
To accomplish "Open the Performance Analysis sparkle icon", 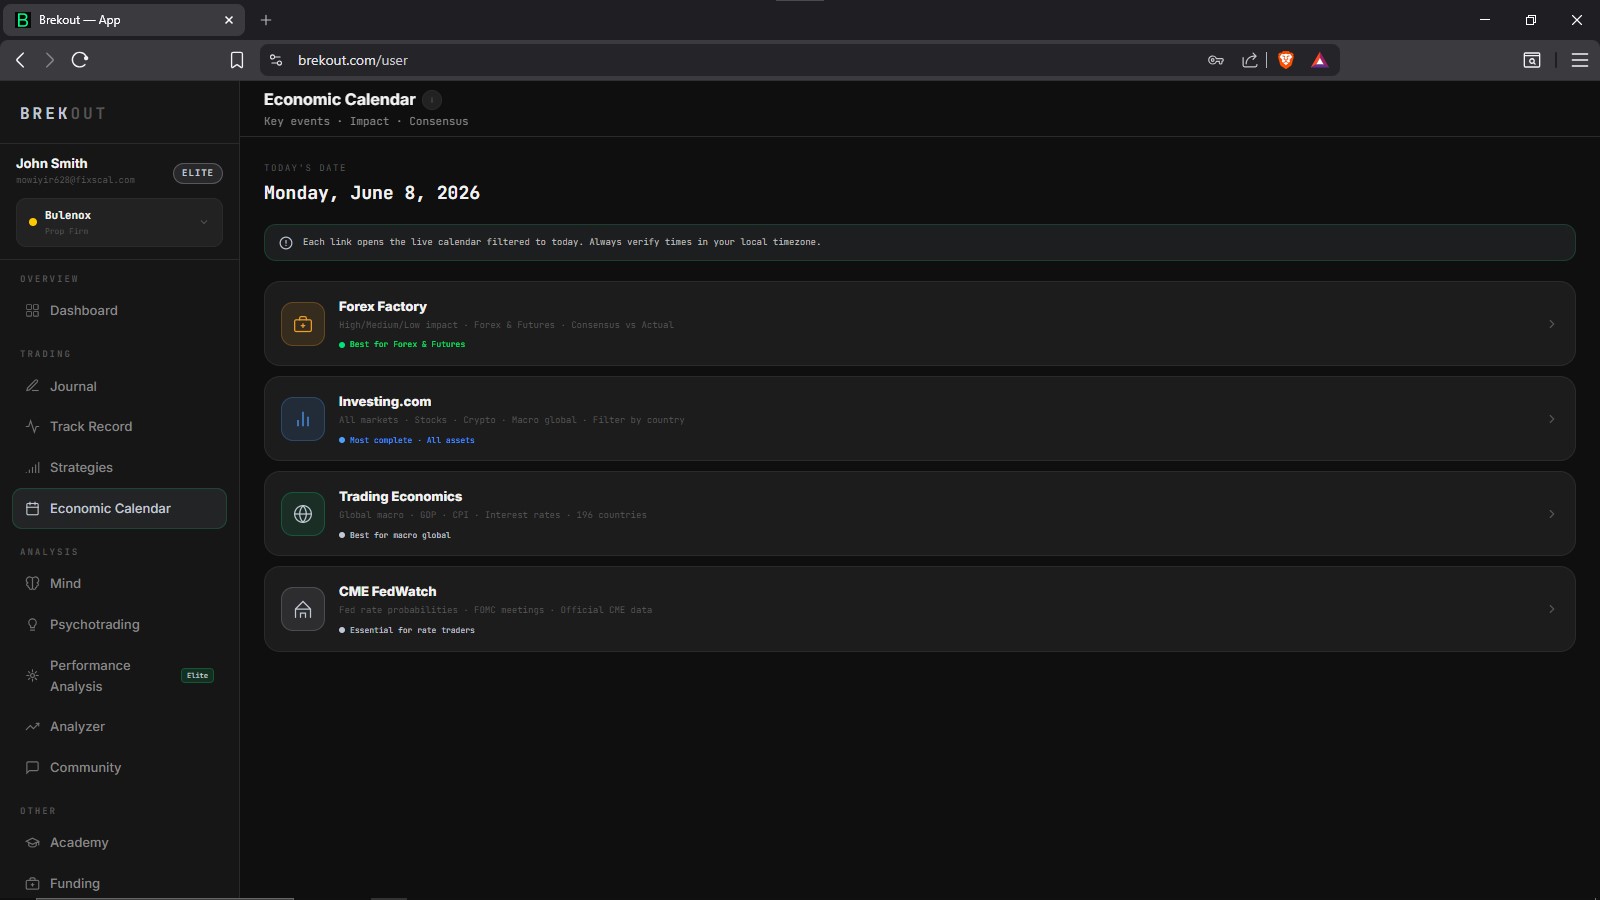I will pos(32,676).
